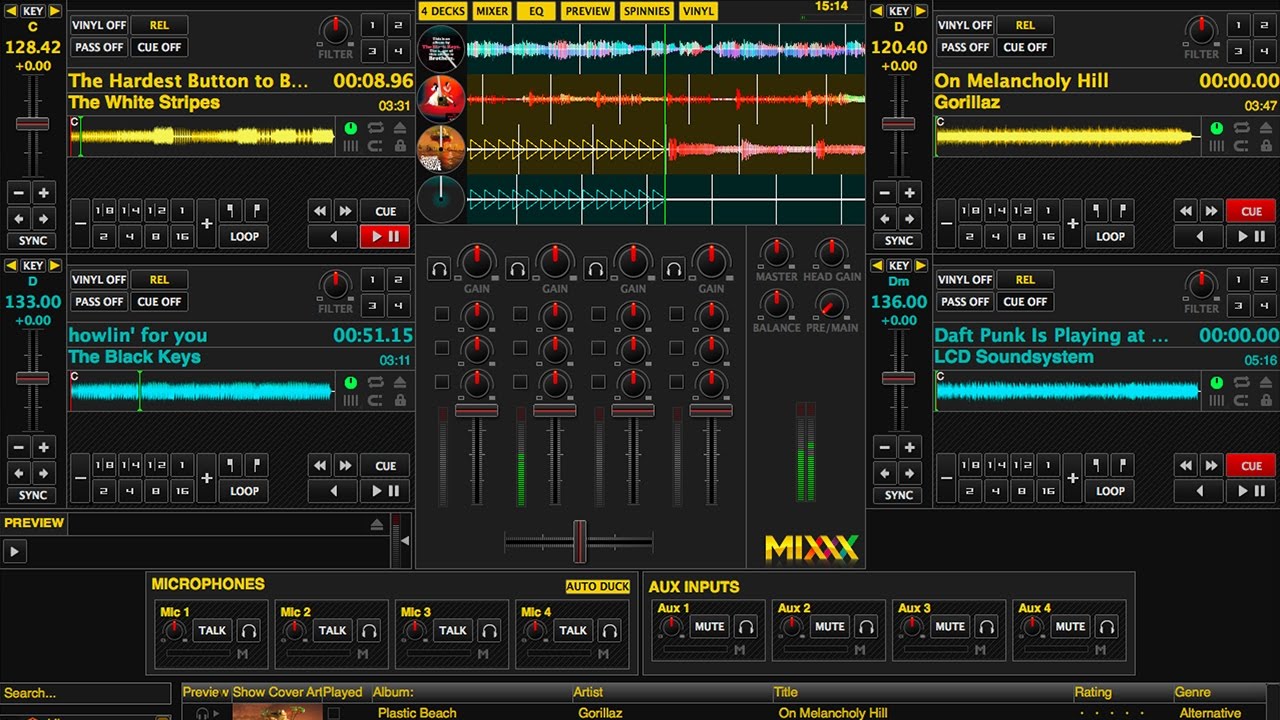Activate TALK on Mic 3
The height and width of the screenshot is (720, 1280).
(x=453, y=631)
